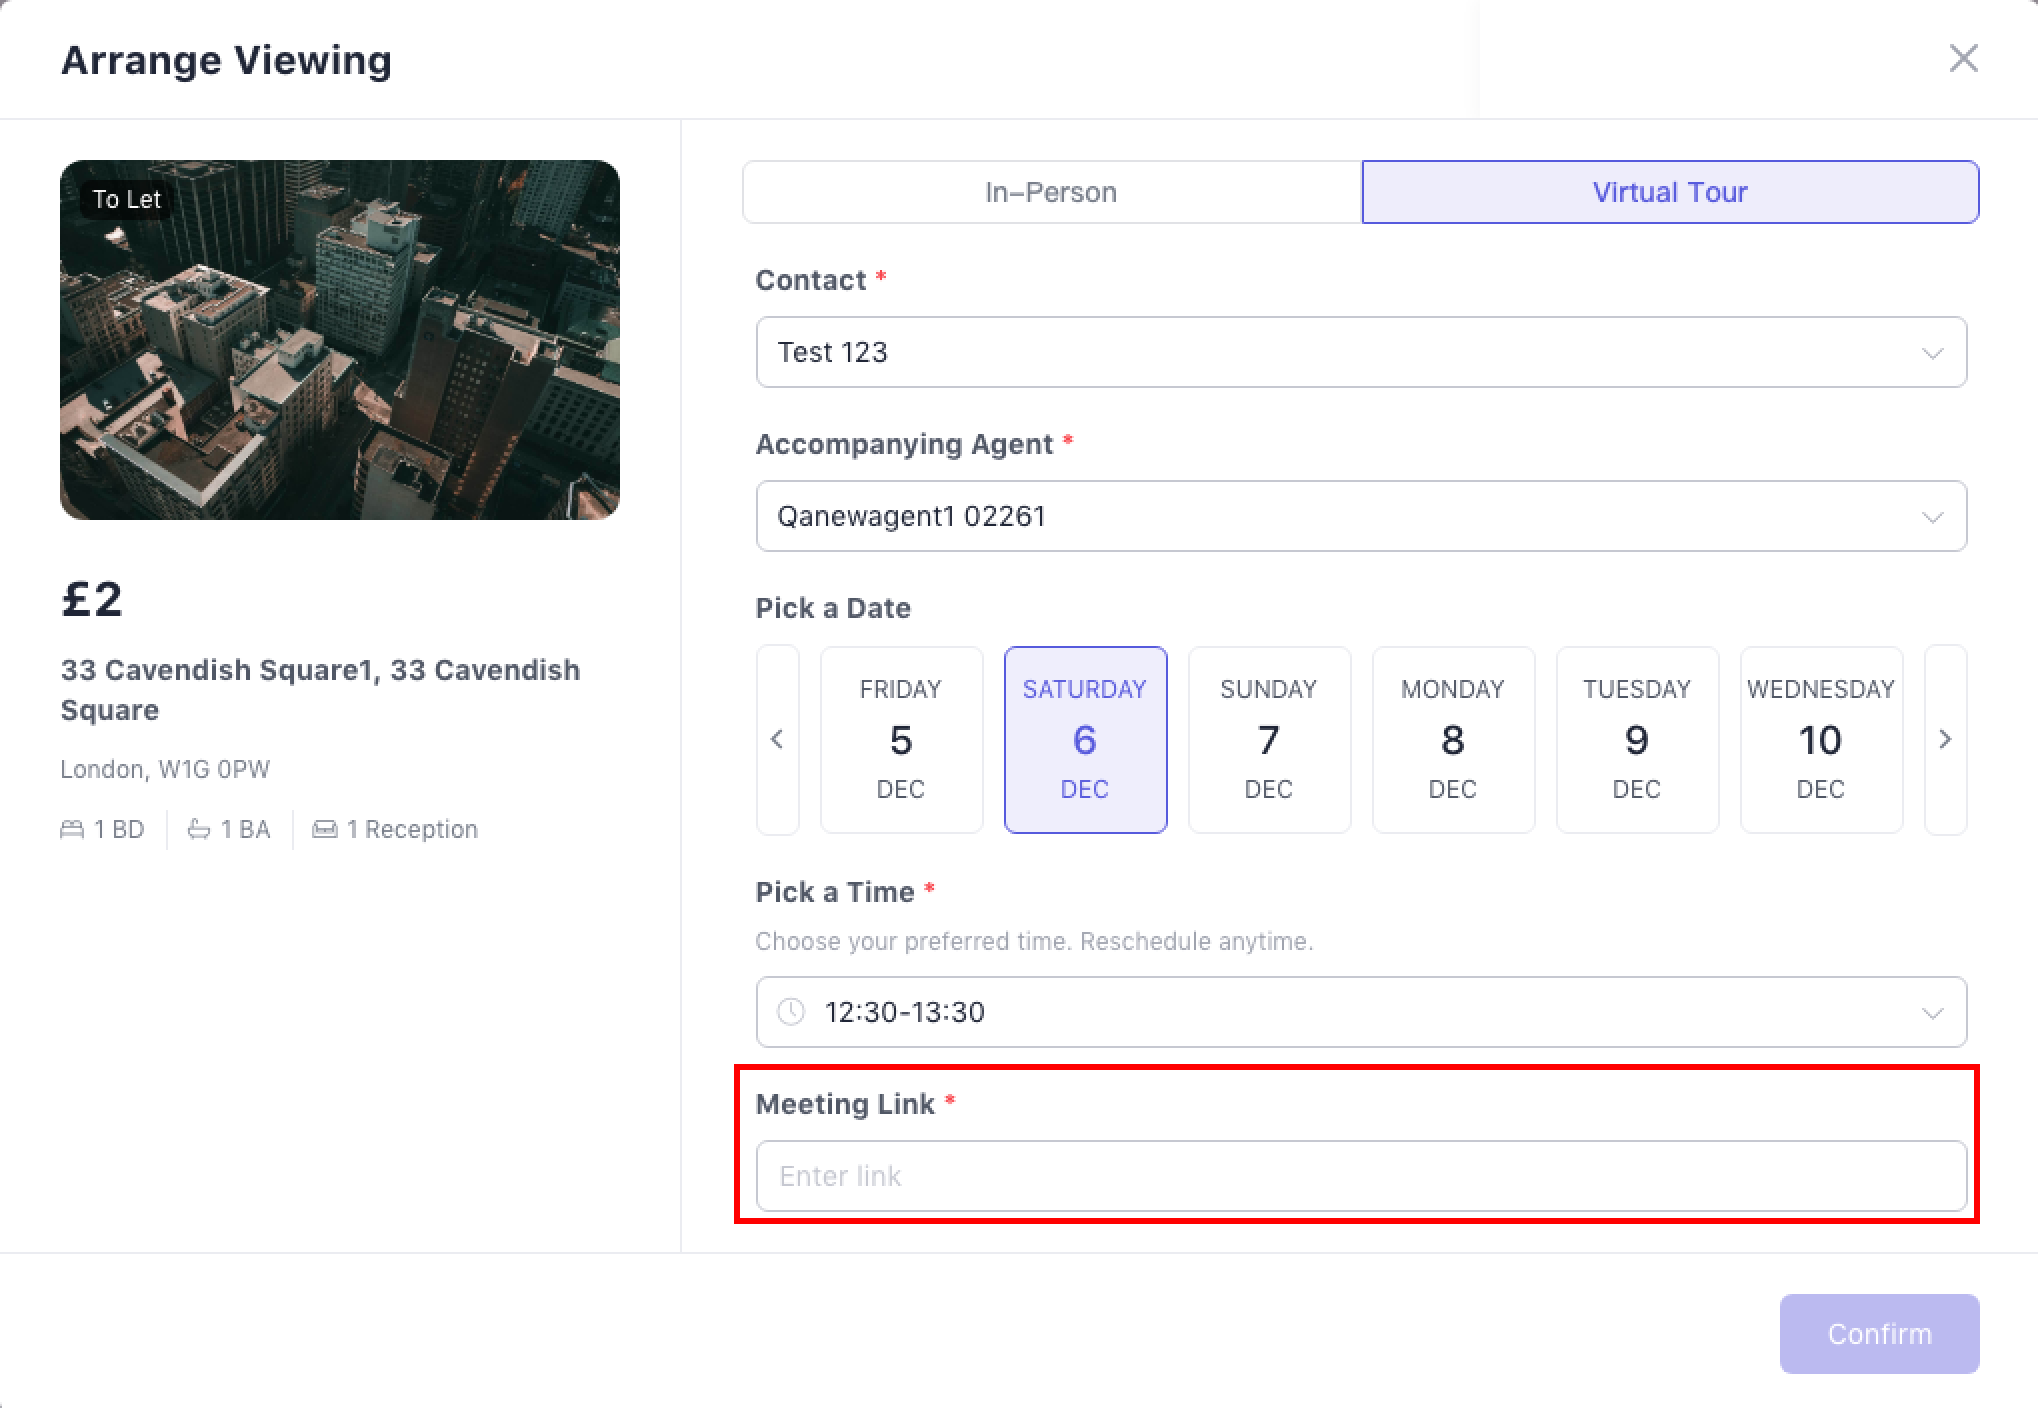
Task: Click the To Let badge on photo
Action: [126, 199]
